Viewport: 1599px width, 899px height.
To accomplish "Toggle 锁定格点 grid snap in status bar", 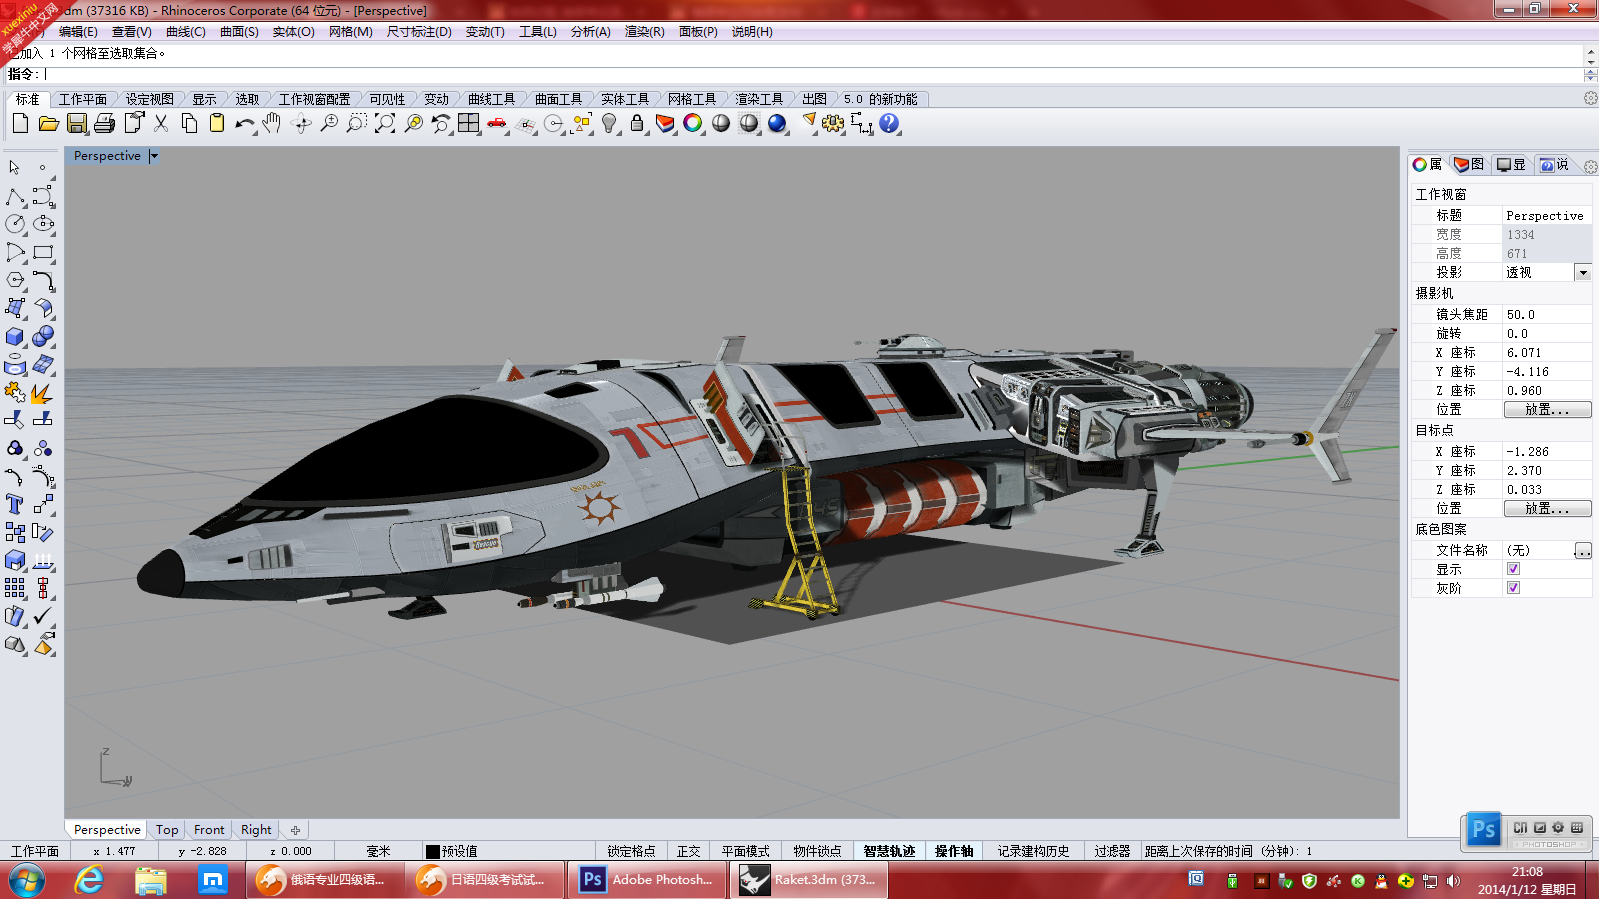I will [x=631, y=851].
